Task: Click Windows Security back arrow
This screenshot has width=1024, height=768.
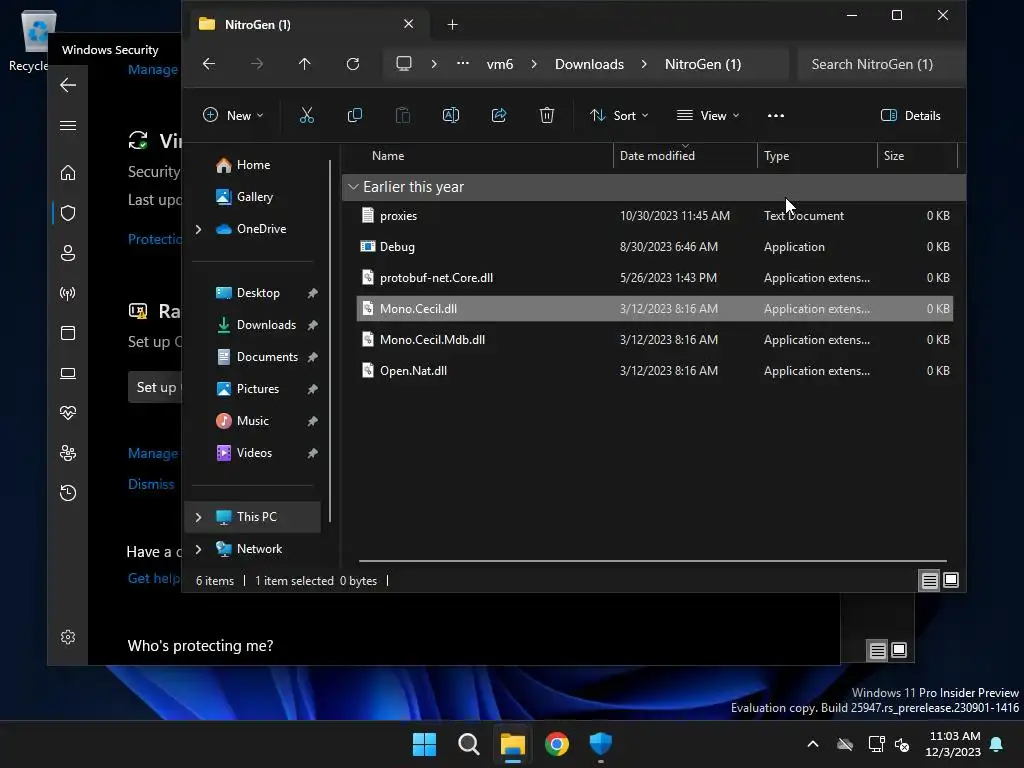Action: (68, 85)
